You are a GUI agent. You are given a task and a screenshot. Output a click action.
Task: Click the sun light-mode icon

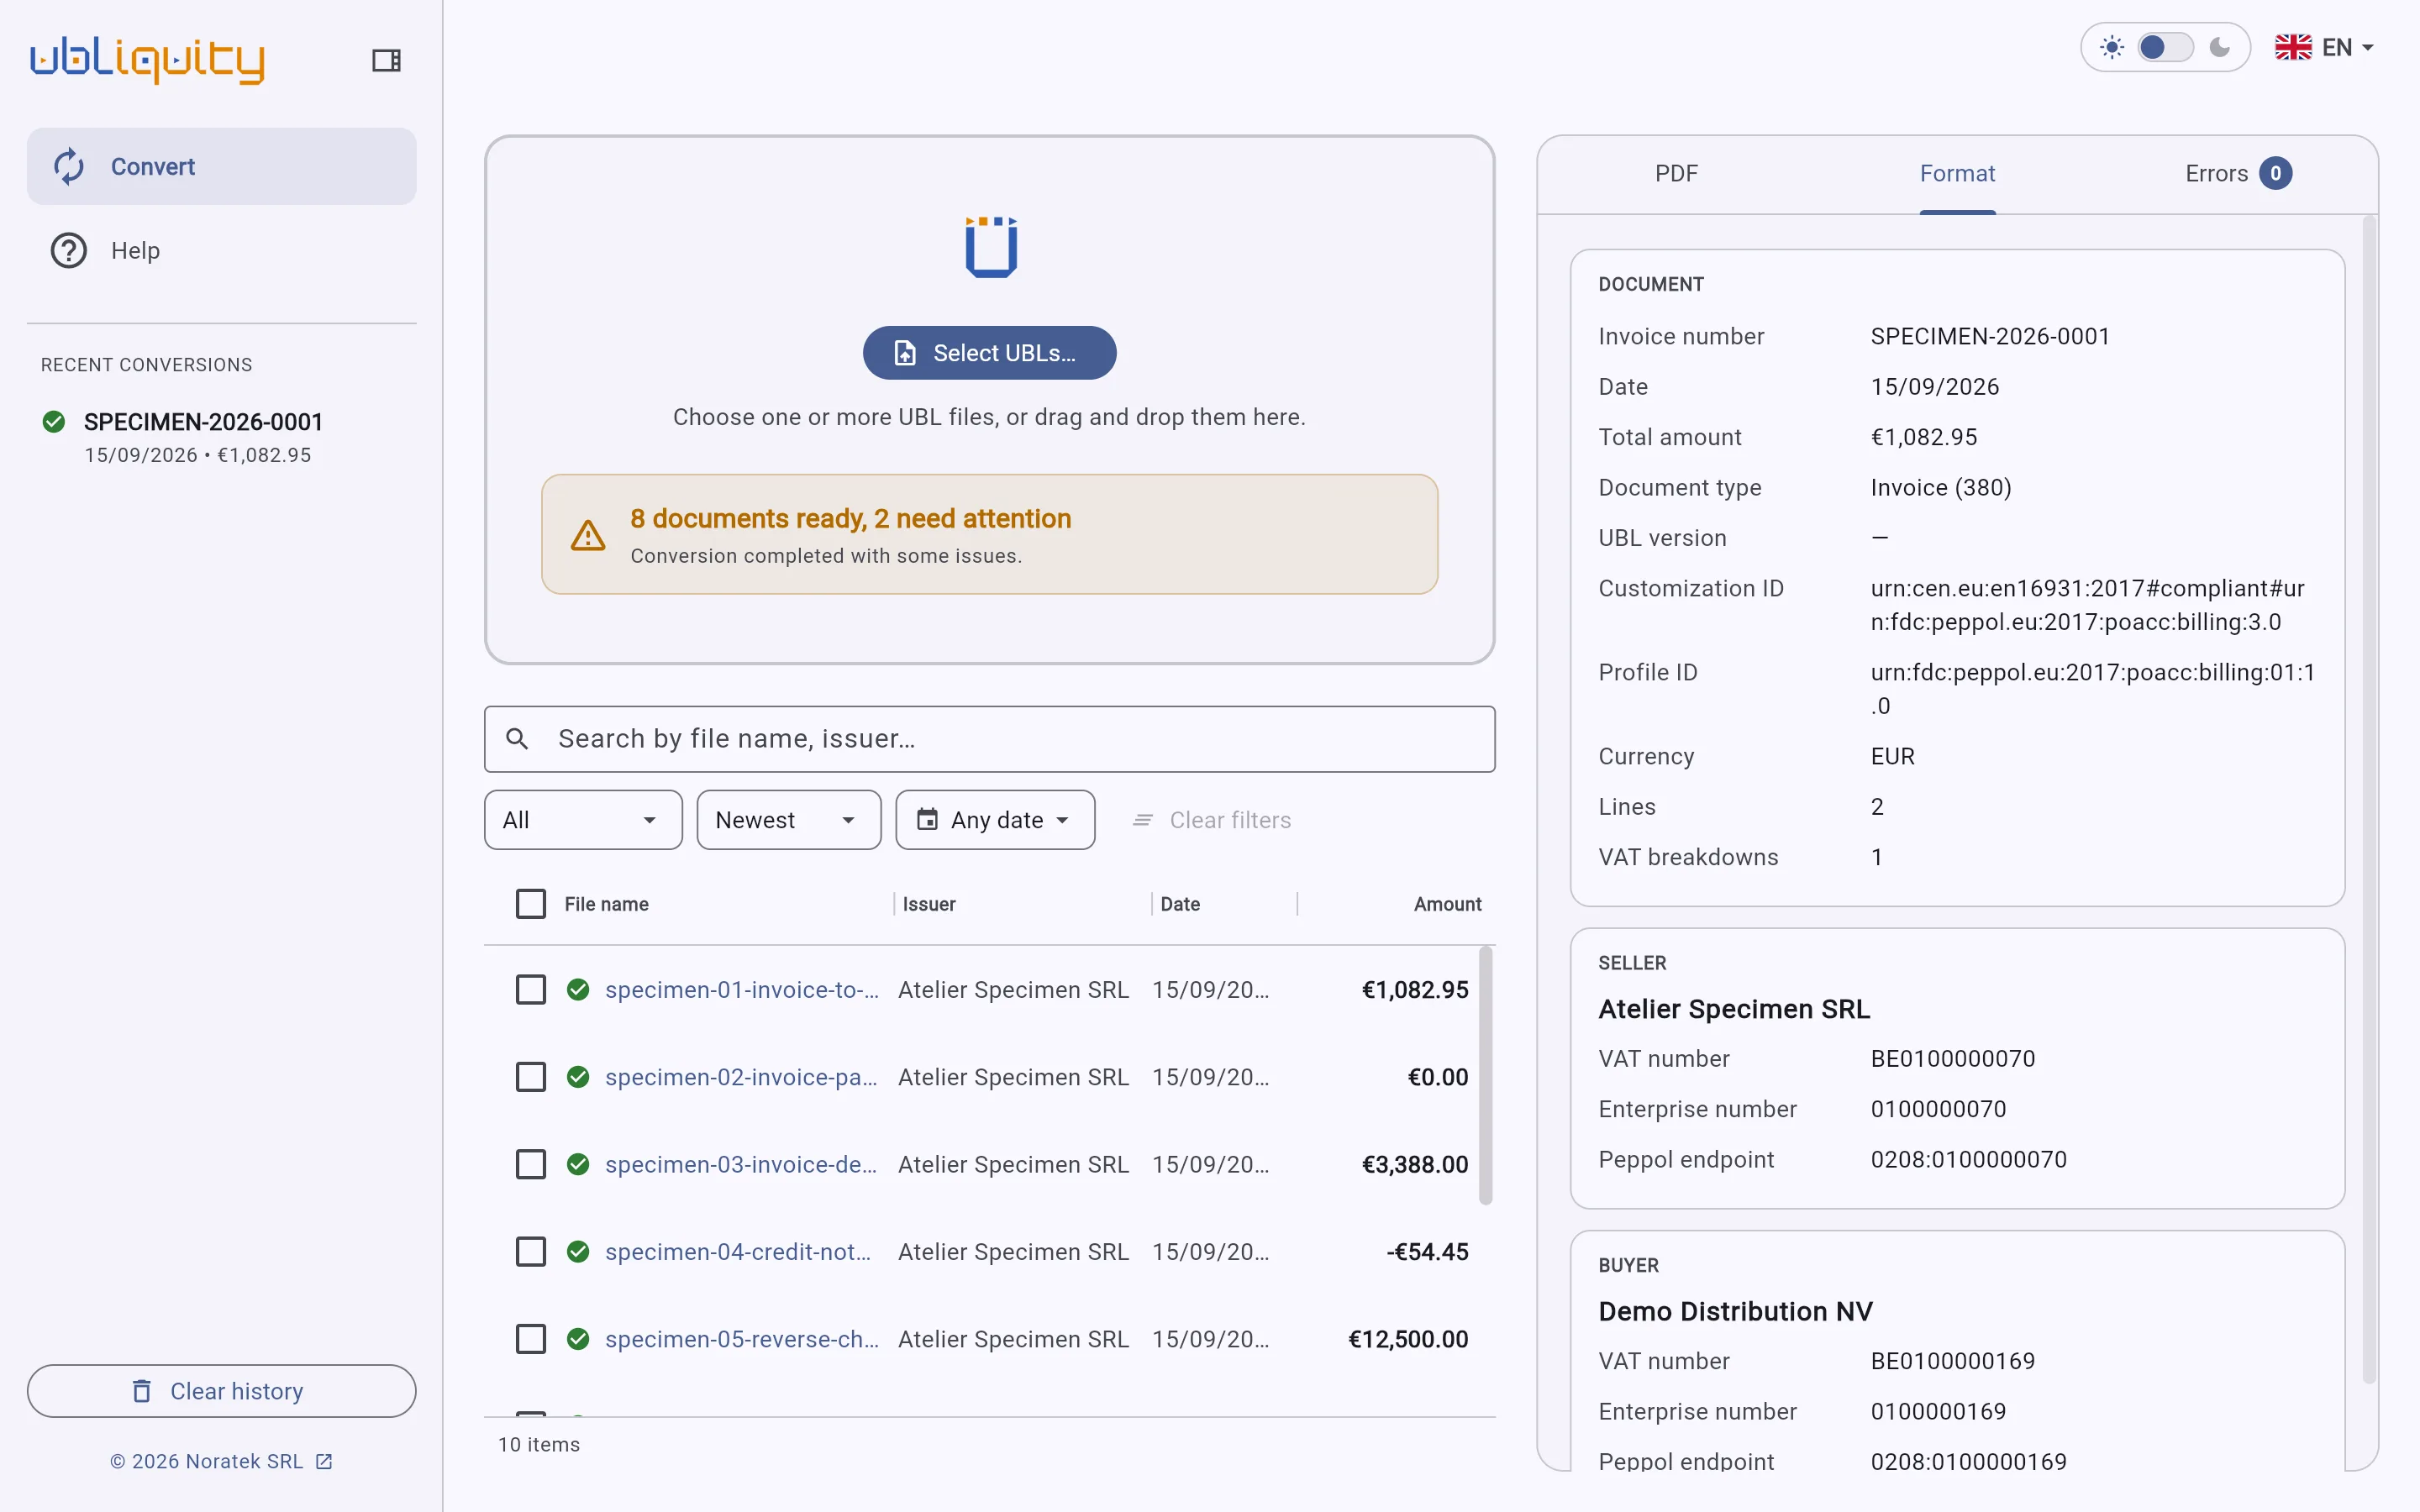[2112, 47]
